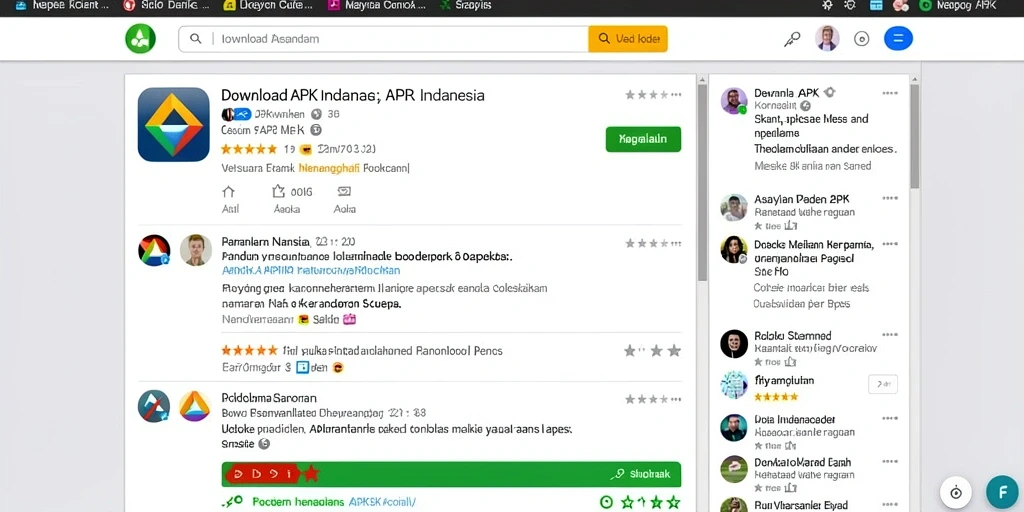Click the key icon in the header

(x=792, y=39)
